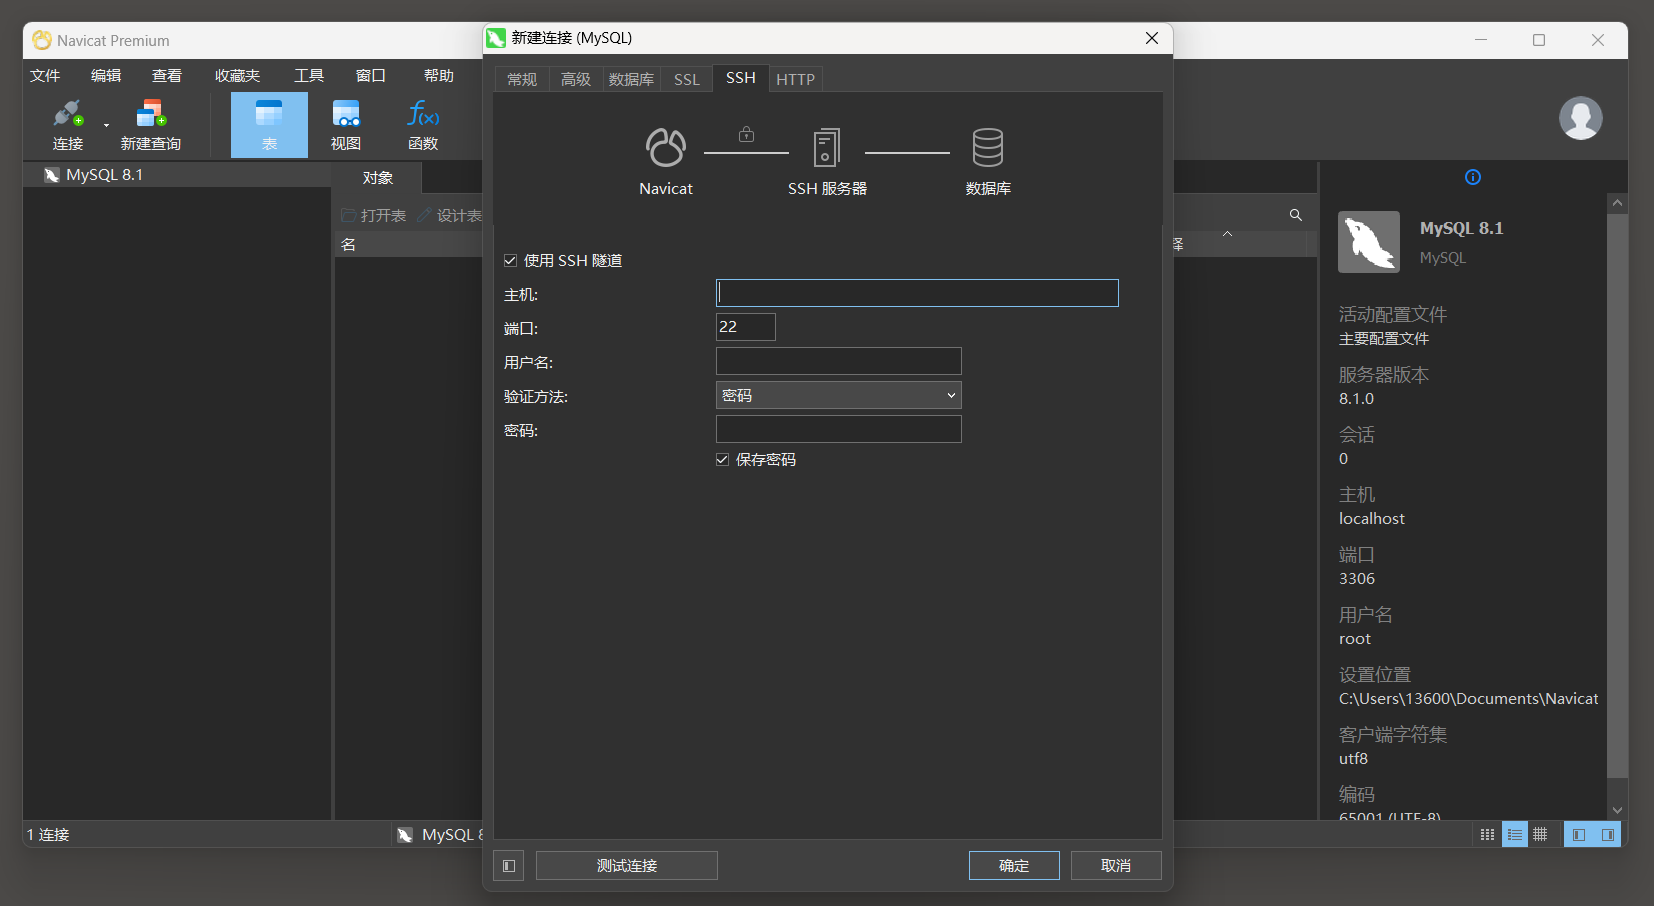Open the Tools (工具) menu
The height and width of the screenshot is (906, 1654).
[309, 76]
